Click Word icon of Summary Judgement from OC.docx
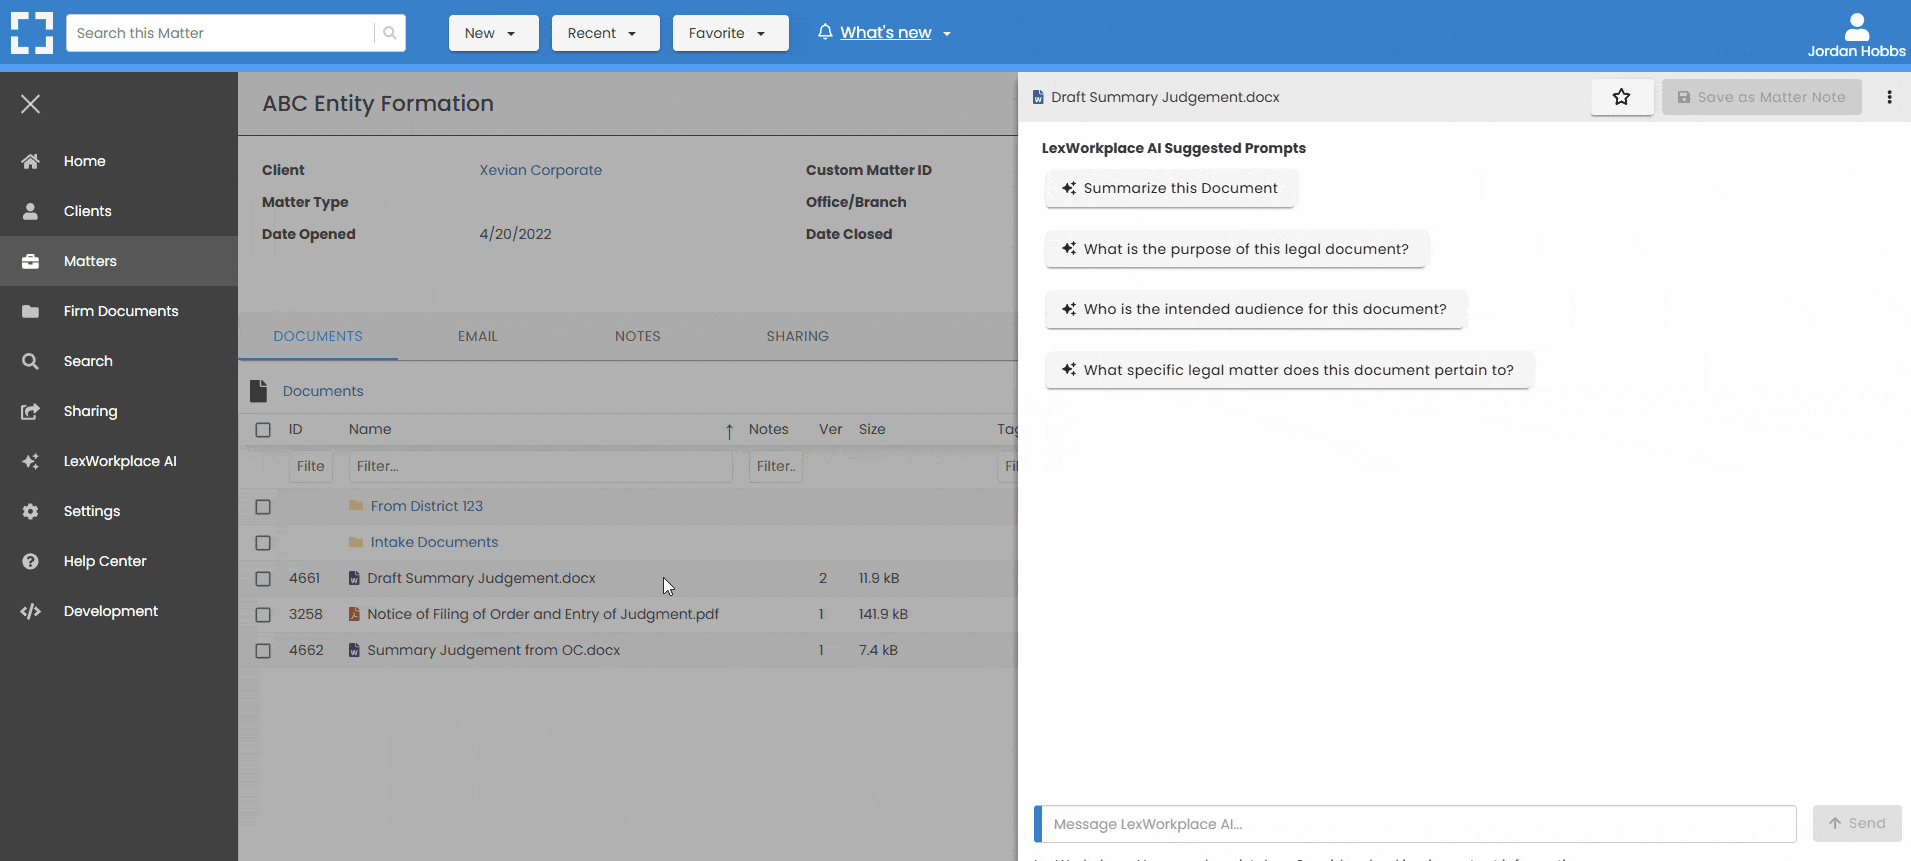The width and height of the screenshot is (1911, 861). (354, 650)
